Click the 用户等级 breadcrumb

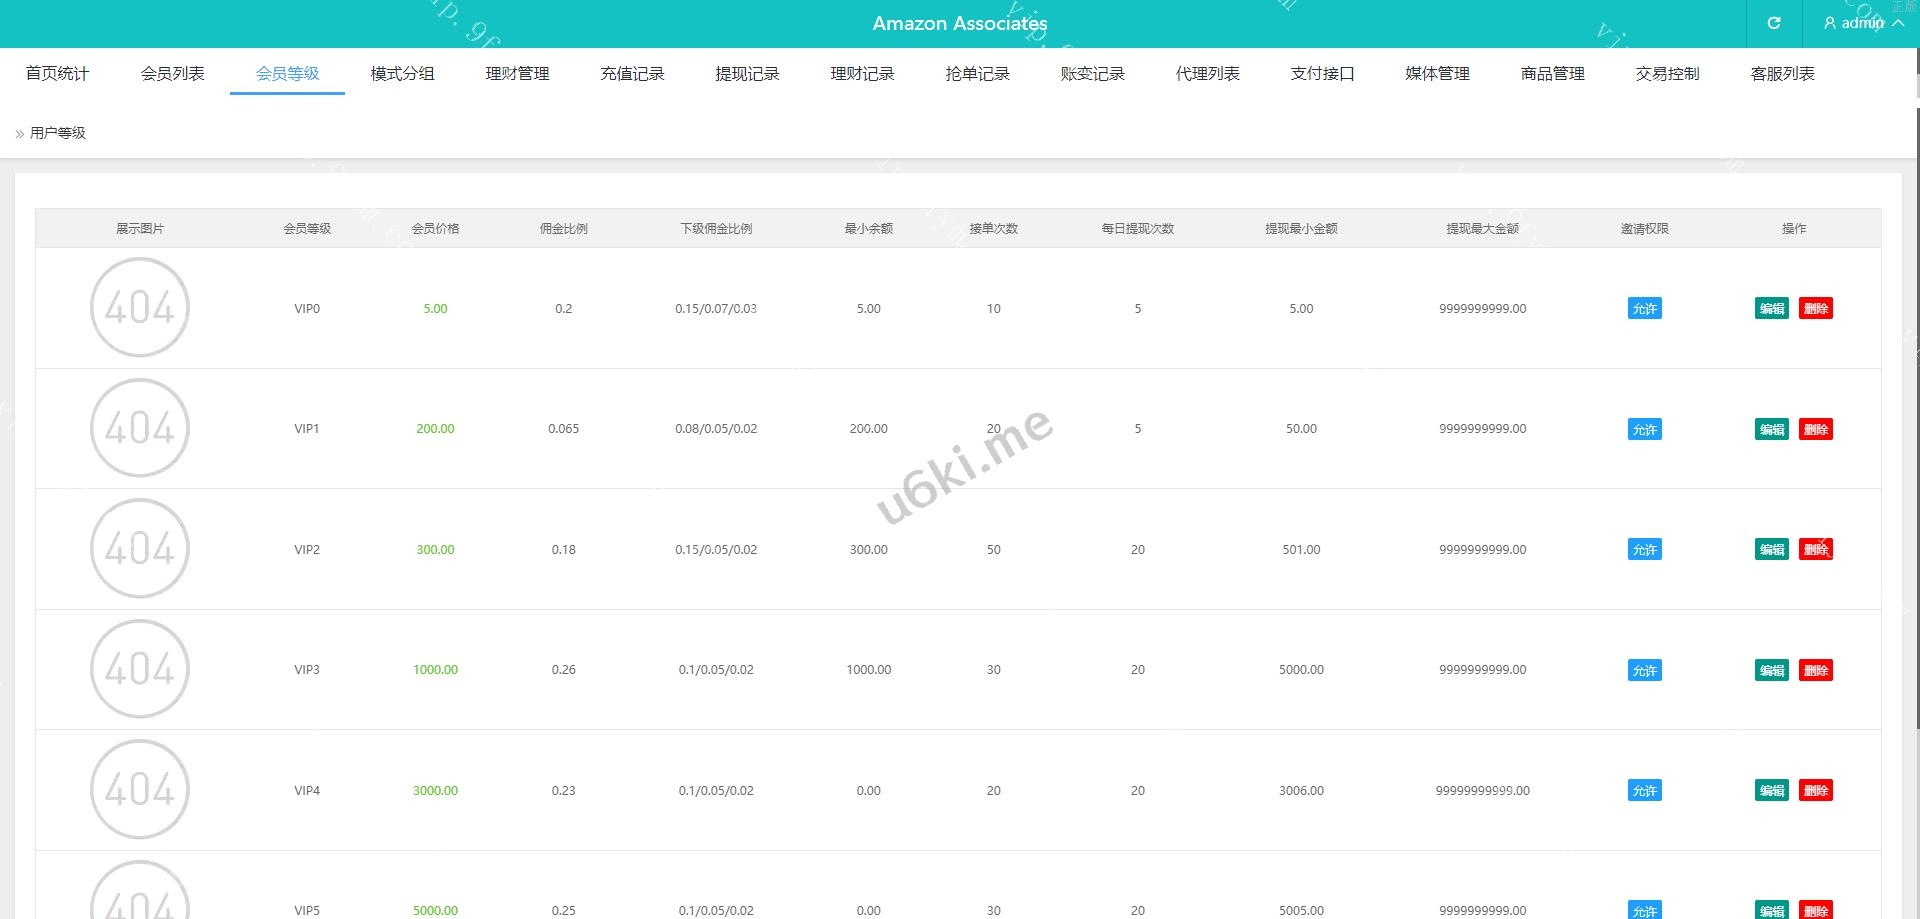(x=58, y=133)
